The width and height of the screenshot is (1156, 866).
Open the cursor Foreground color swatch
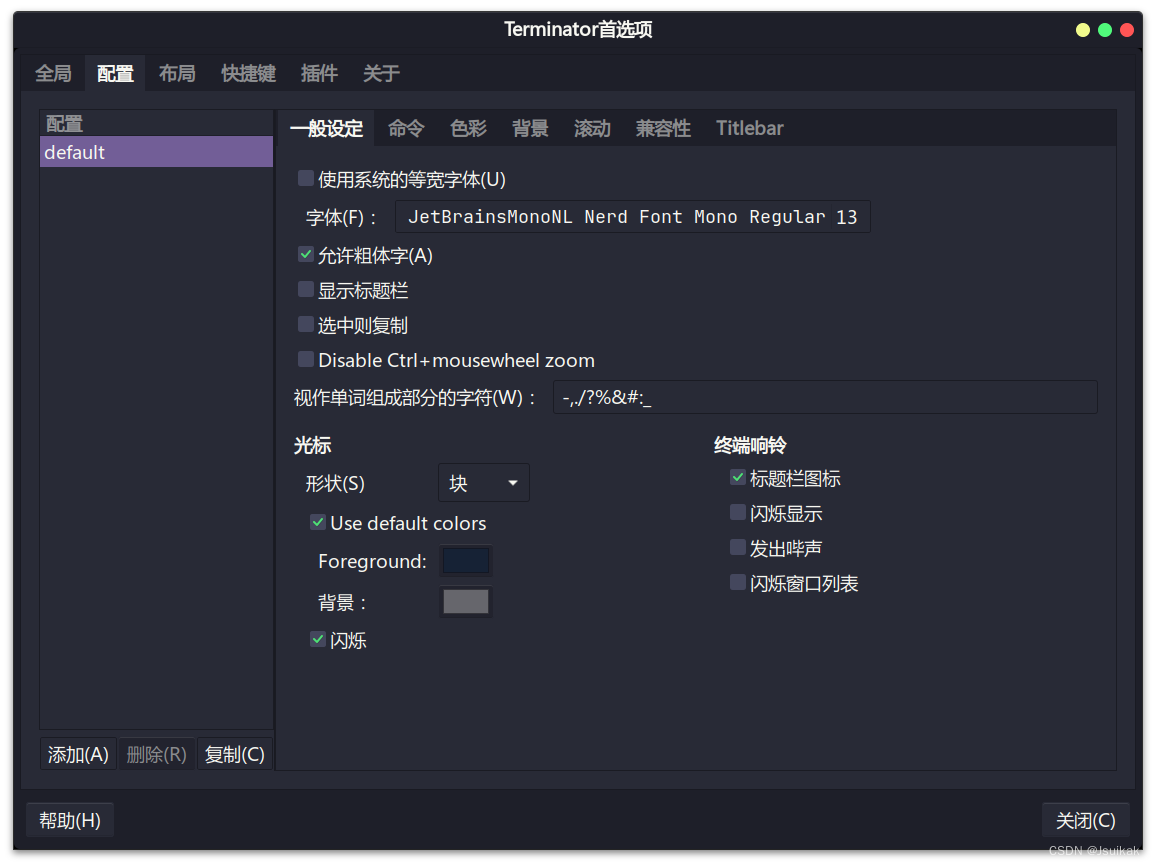coord(465,561)
